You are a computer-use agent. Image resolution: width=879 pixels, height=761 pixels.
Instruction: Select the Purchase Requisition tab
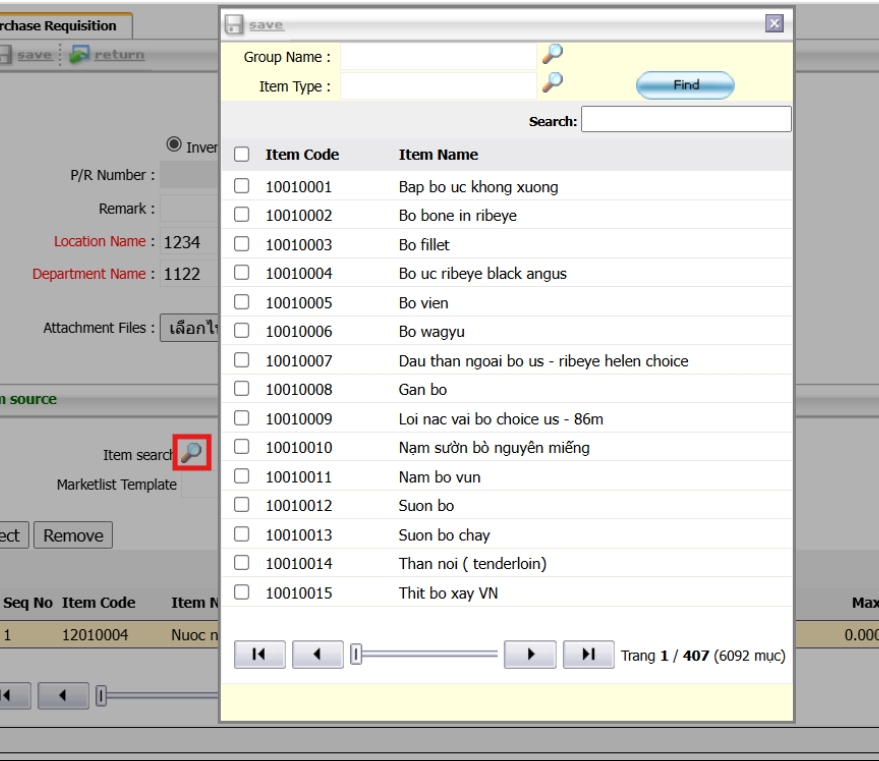coord(65,26)
